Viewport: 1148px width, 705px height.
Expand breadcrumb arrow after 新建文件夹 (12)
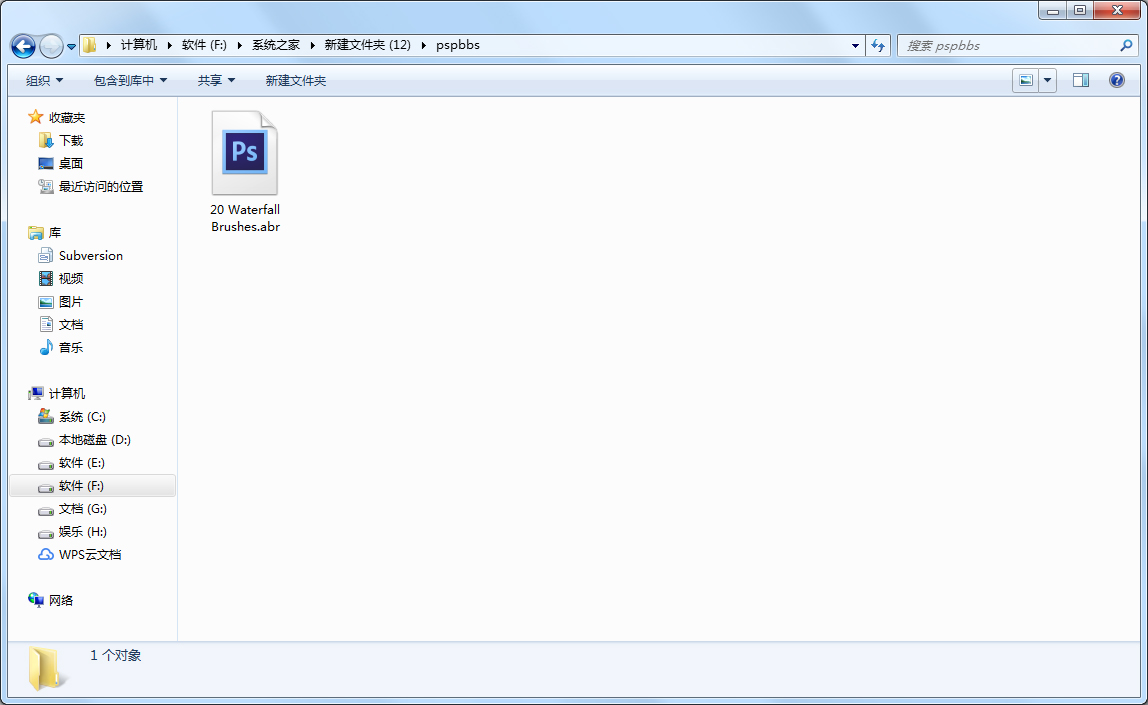click(x=423, y=45)
